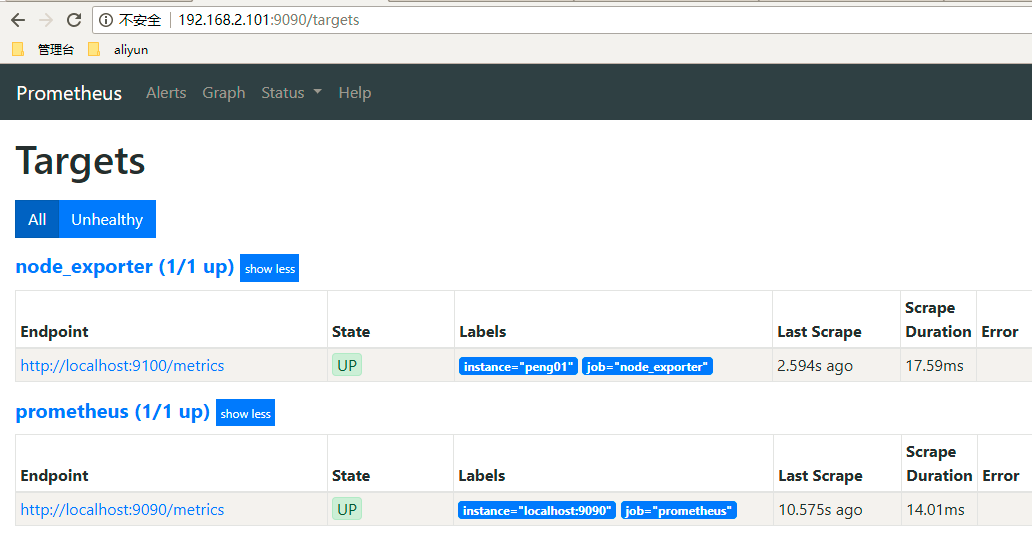Click the instance="localhost:9090" label badge
Viewport: 1032px width, 535px height.
click(537, 511)
